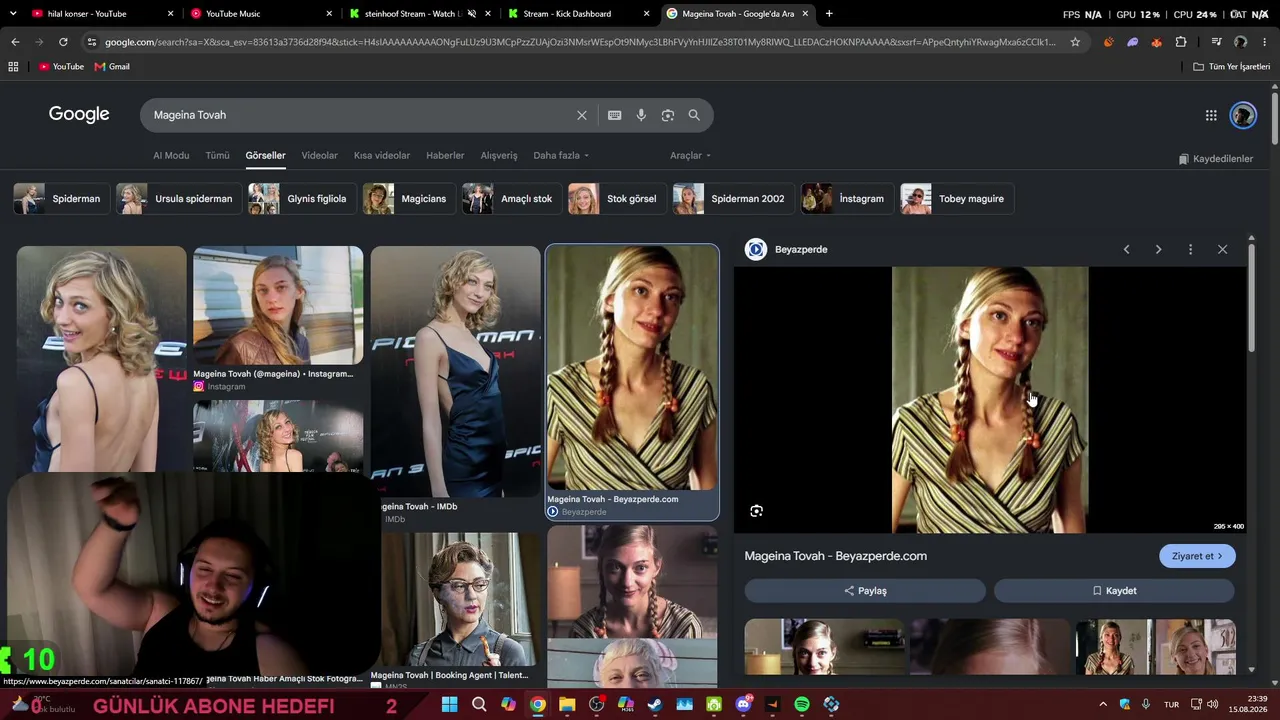Switch to the YouTube Music tab
1280x720 pixels.
pyautogui.click(x=260, y=14)
